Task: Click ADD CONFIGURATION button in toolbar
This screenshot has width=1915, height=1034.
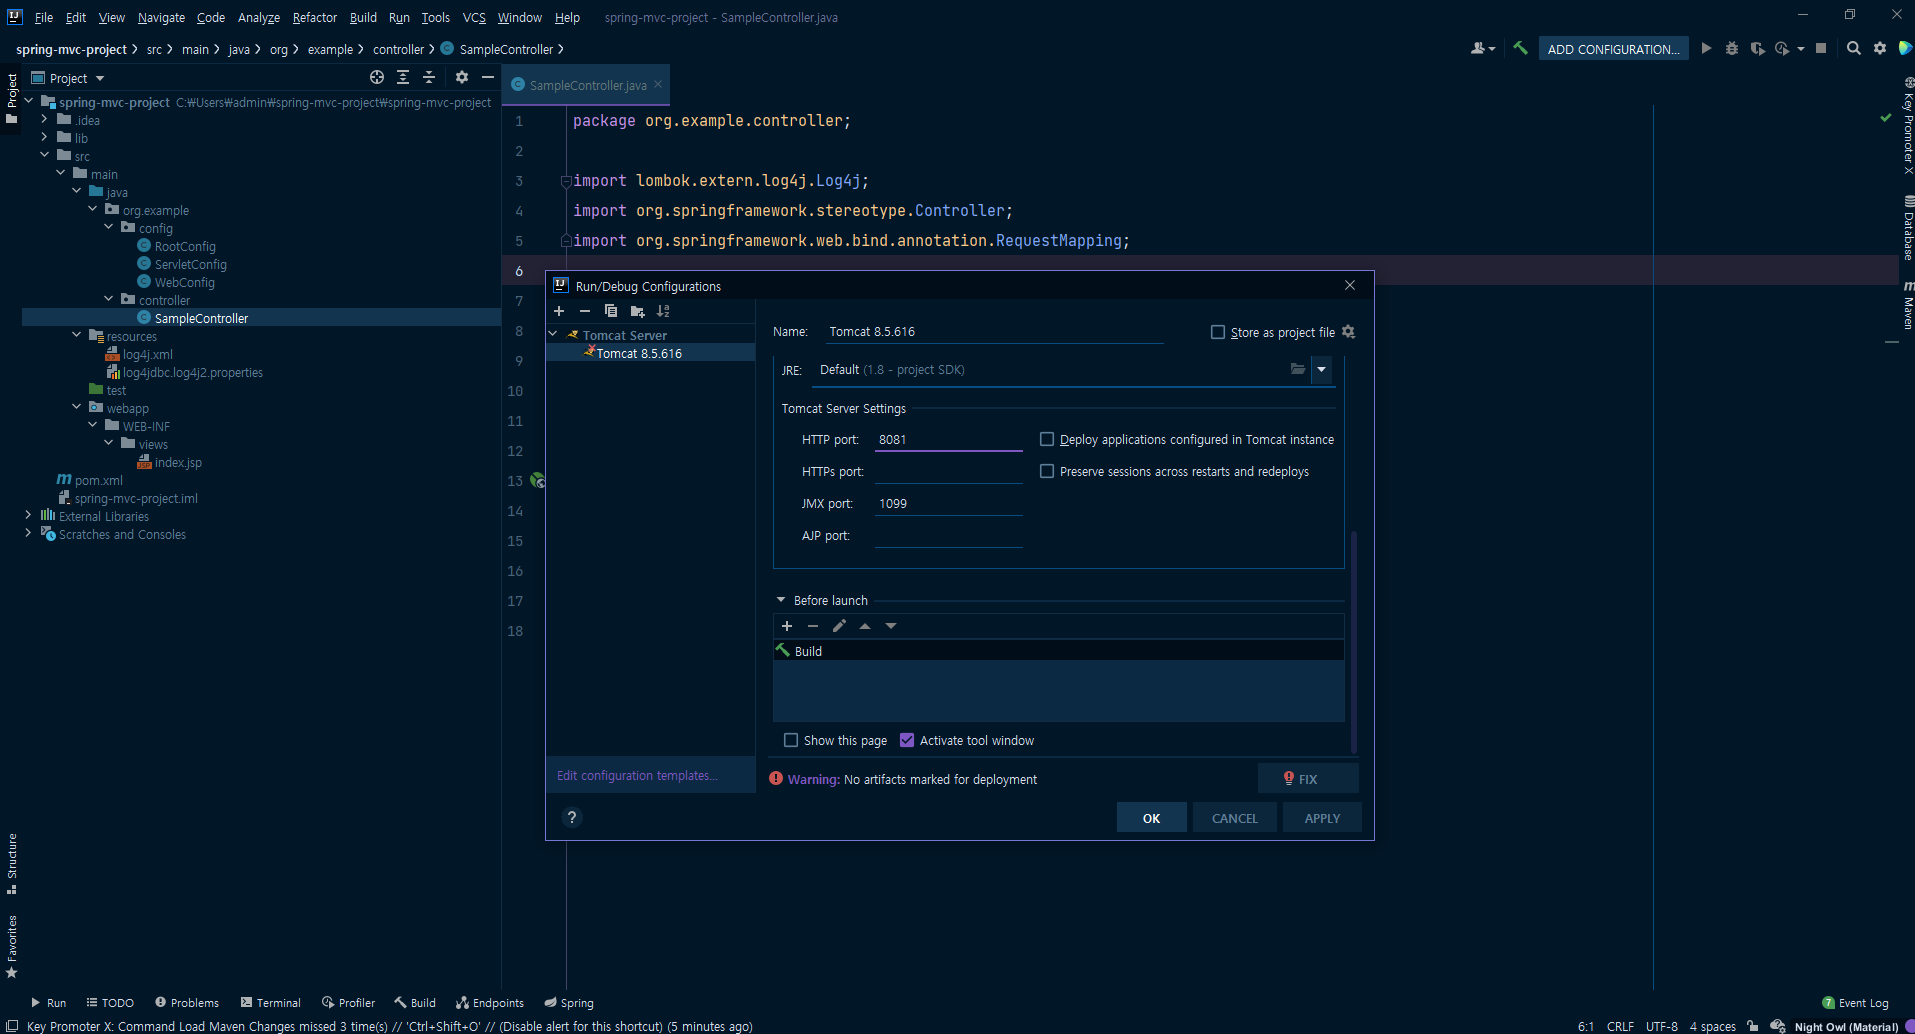Action: click(1614, 49)
